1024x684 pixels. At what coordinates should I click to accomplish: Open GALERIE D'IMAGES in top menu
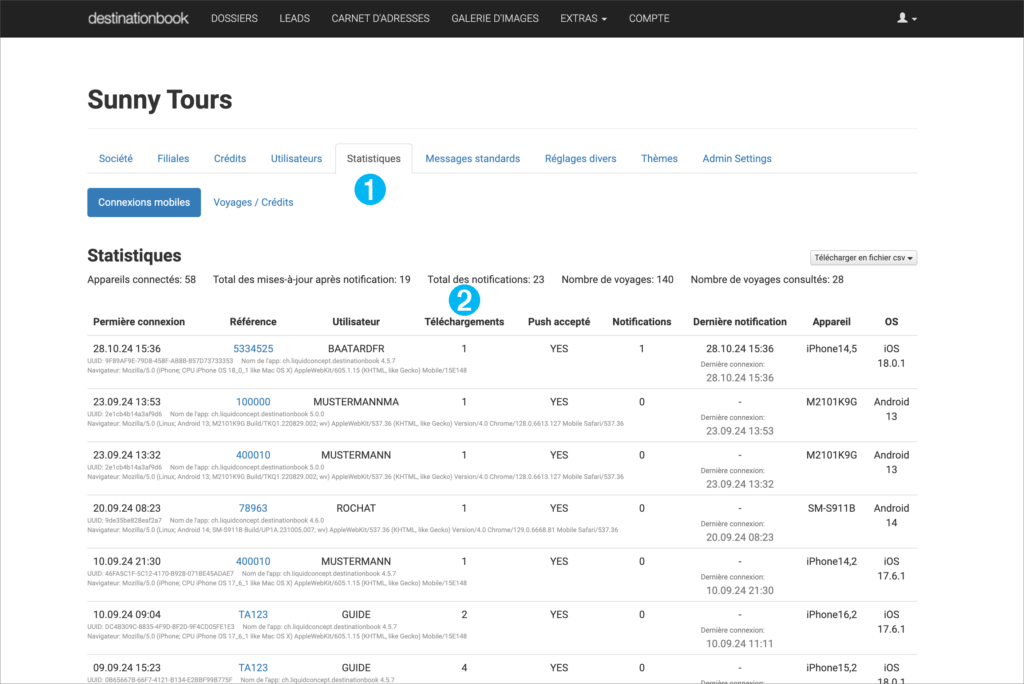coord(494,18)
